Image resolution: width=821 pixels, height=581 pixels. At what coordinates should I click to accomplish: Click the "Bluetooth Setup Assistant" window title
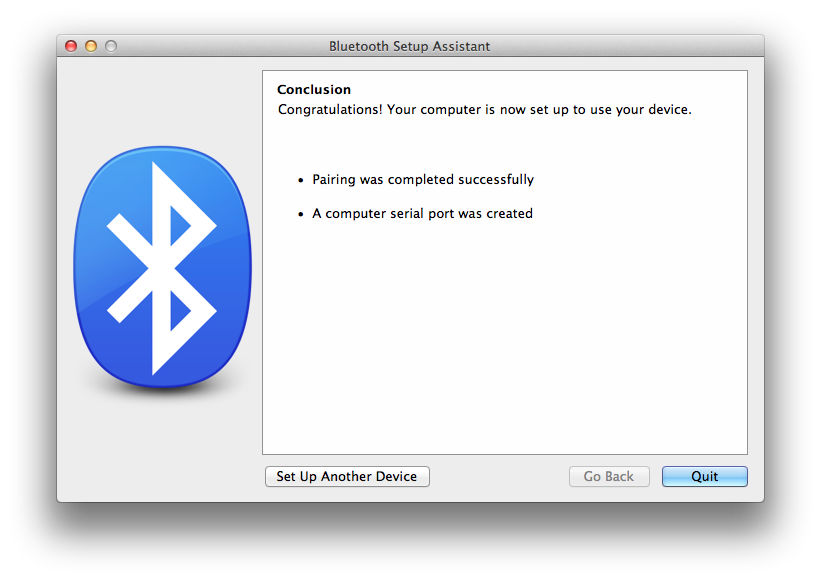pyautogui.click(x=409, y=47)
